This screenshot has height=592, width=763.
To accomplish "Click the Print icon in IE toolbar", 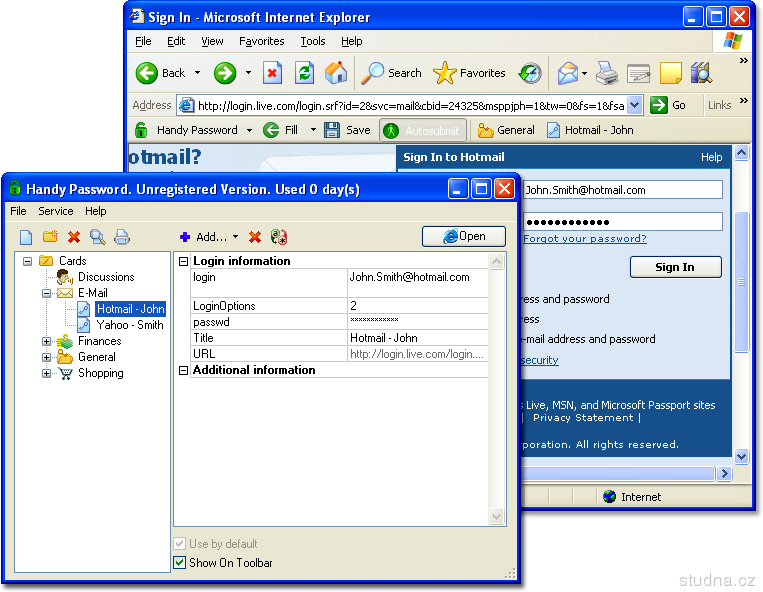I will click(607, 73).
